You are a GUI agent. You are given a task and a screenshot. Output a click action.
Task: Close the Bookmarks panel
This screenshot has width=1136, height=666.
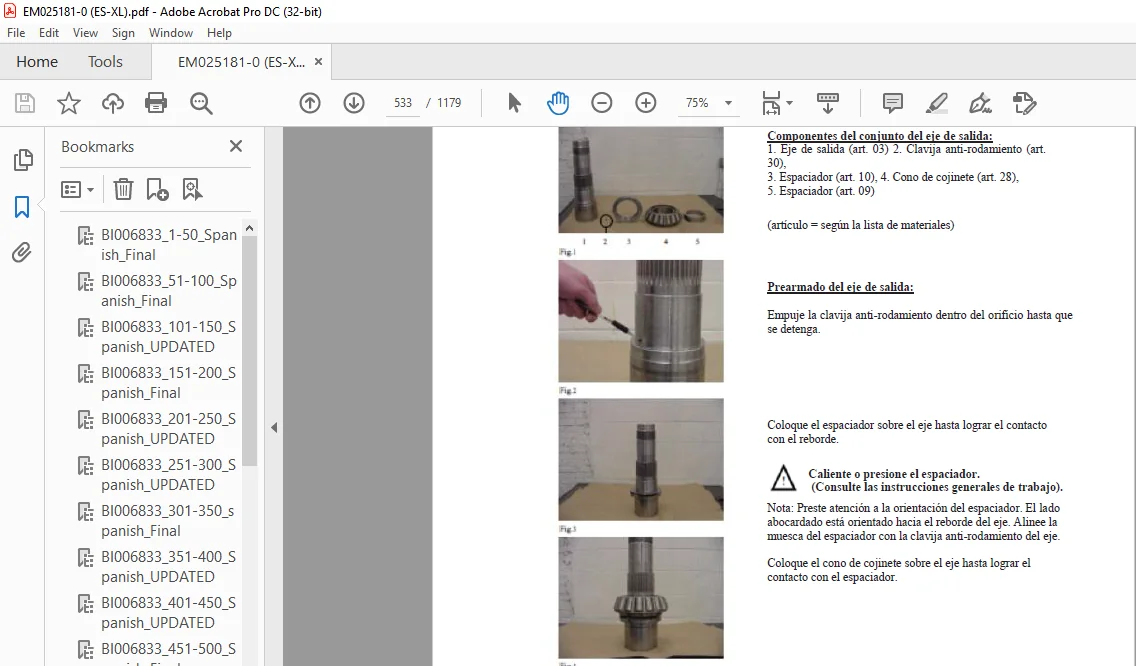235,146
